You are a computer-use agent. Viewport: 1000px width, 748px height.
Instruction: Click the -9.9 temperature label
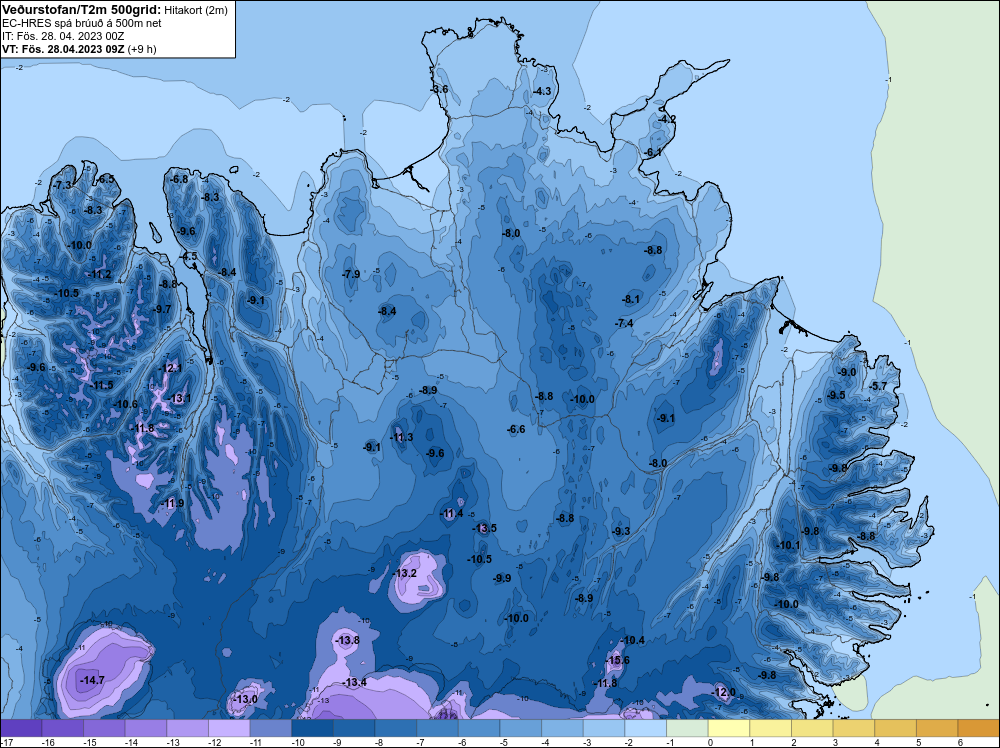click(x=503, y=578)
